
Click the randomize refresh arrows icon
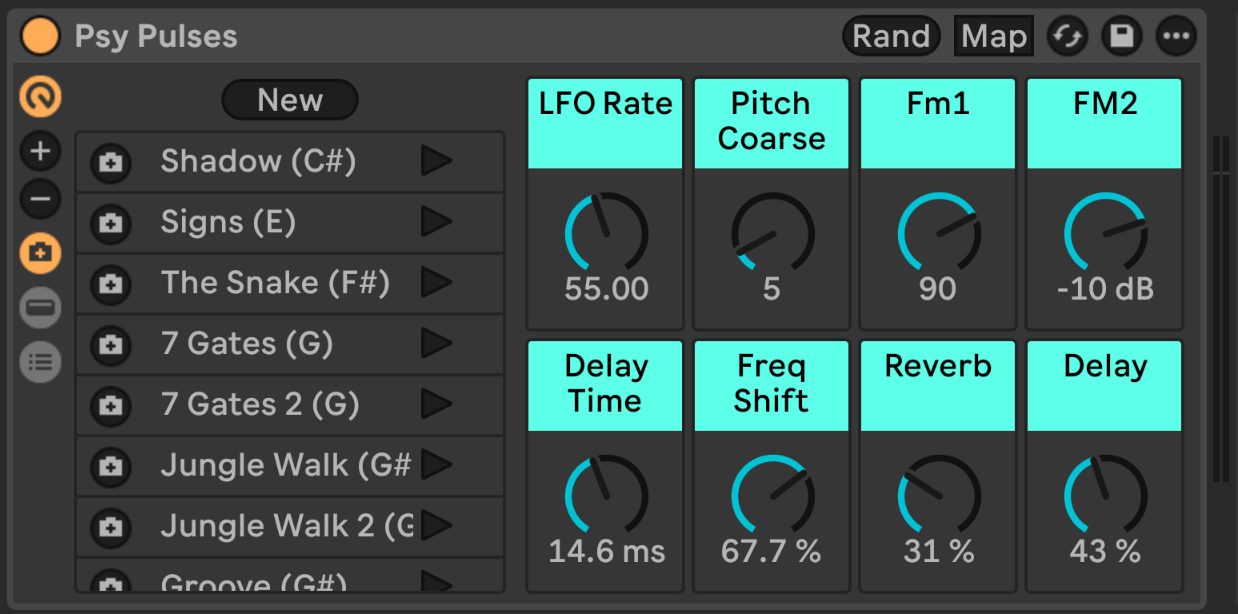(x=1066, y=35)
